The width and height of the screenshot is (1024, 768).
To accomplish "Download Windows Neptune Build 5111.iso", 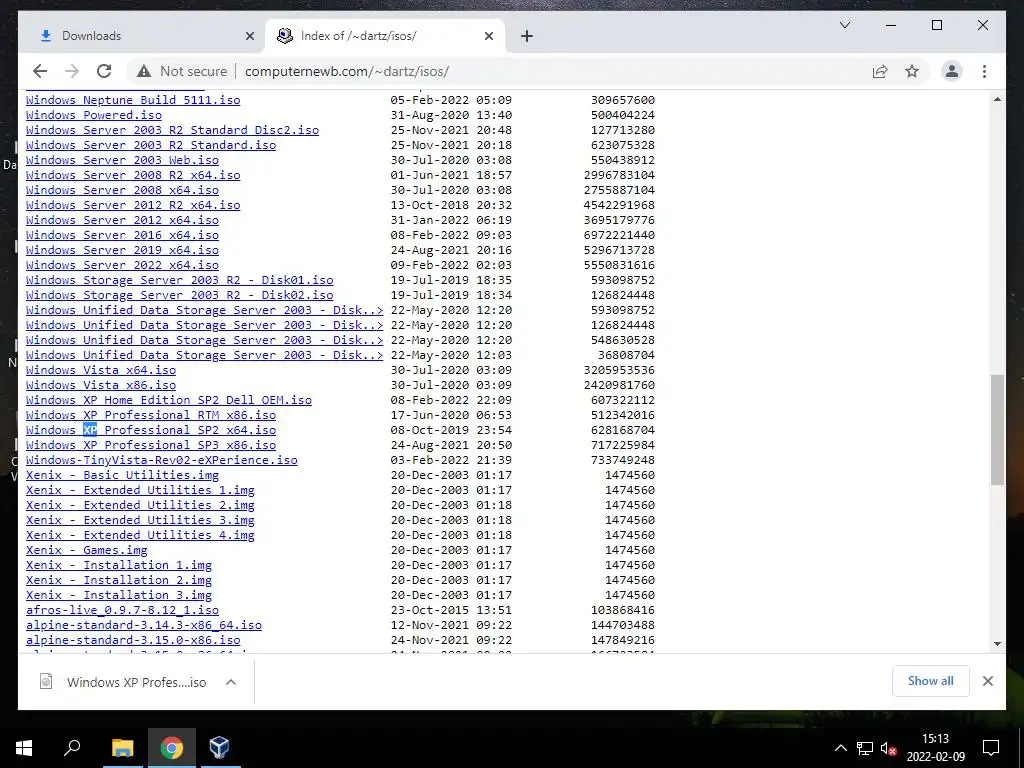I will click(133, 100).
